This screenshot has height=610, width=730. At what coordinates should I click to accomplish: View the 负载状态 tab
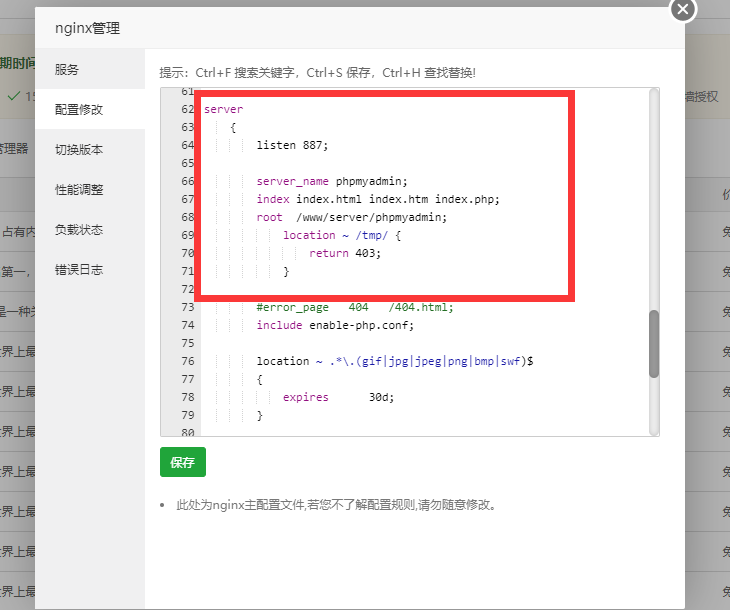(90, 230)
